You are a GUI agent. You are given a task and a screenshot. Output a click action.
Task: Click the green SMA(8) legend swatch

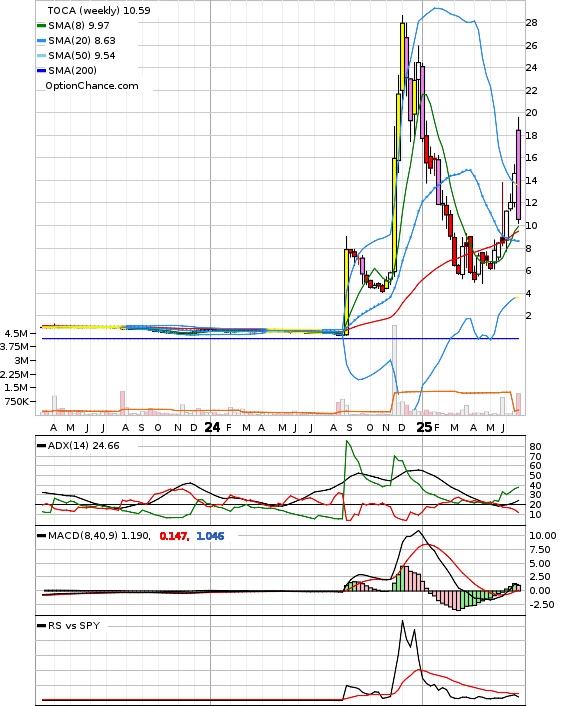[41, 26]
